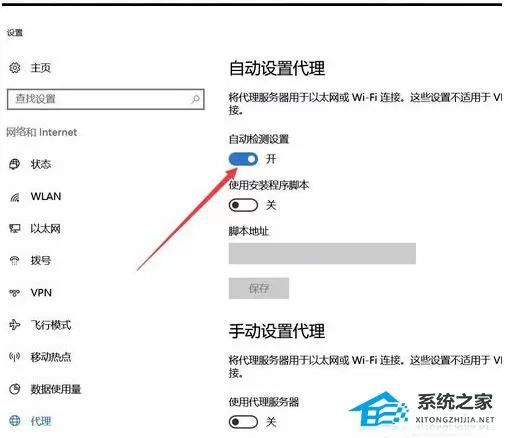
Task: Open the 状态 status globe icon
Action: (x=15, y=164)
